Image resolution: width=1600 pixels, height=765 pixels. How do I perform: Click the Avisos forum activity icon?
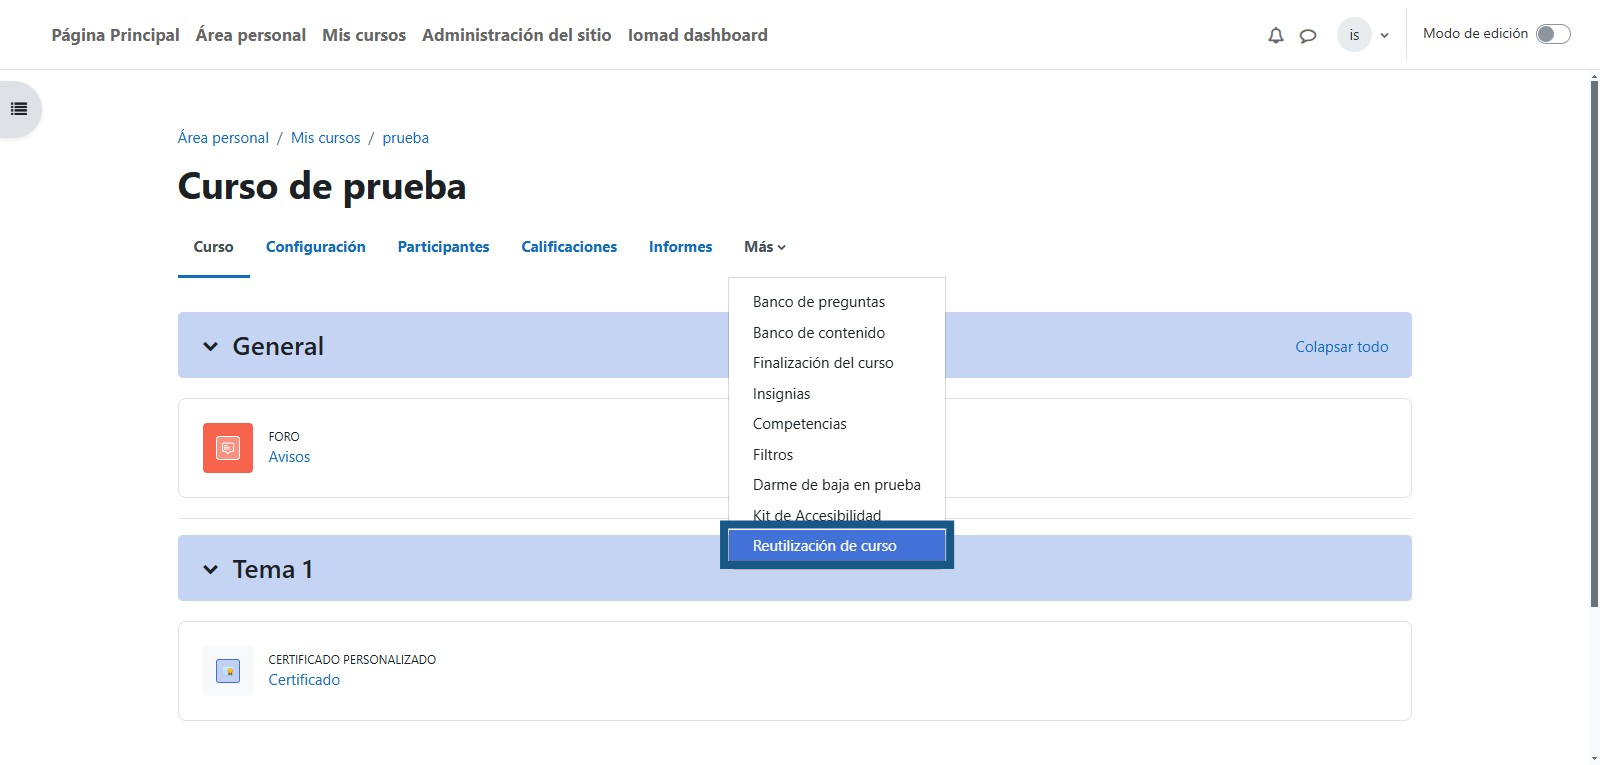(228, 448)
